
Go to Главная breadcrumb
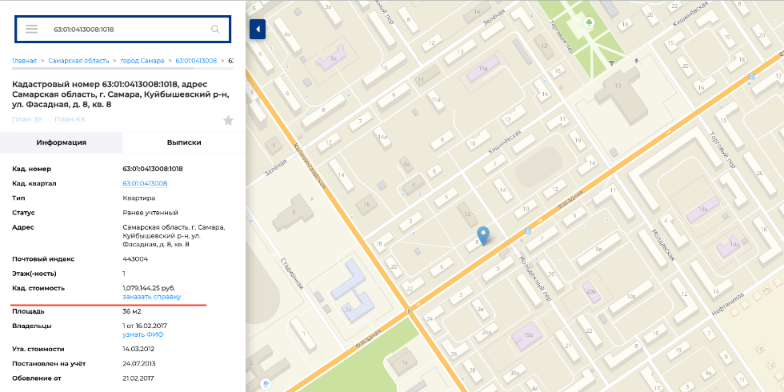pos(24,60)
